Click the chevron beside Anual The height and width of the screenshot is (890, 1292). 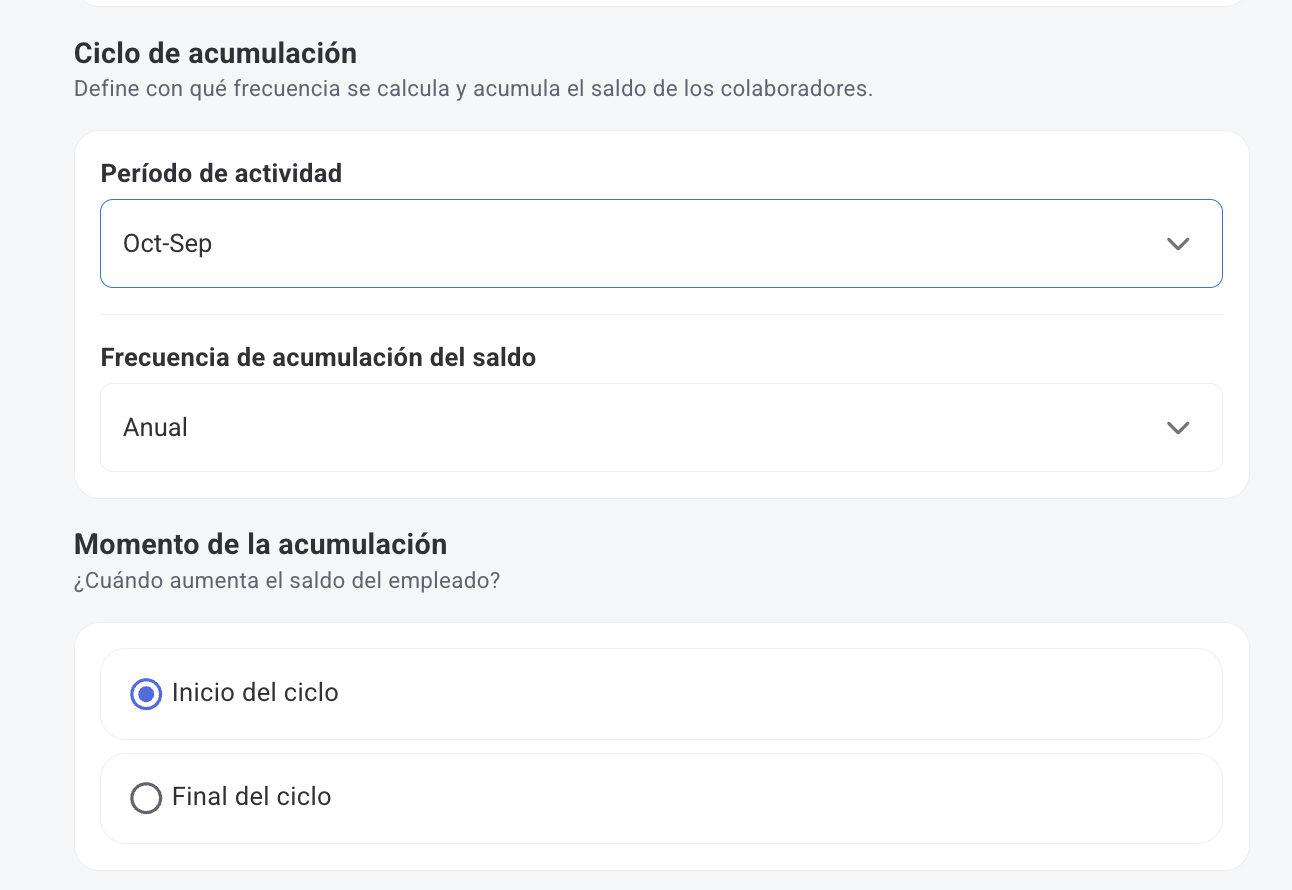pos(1178,427)
